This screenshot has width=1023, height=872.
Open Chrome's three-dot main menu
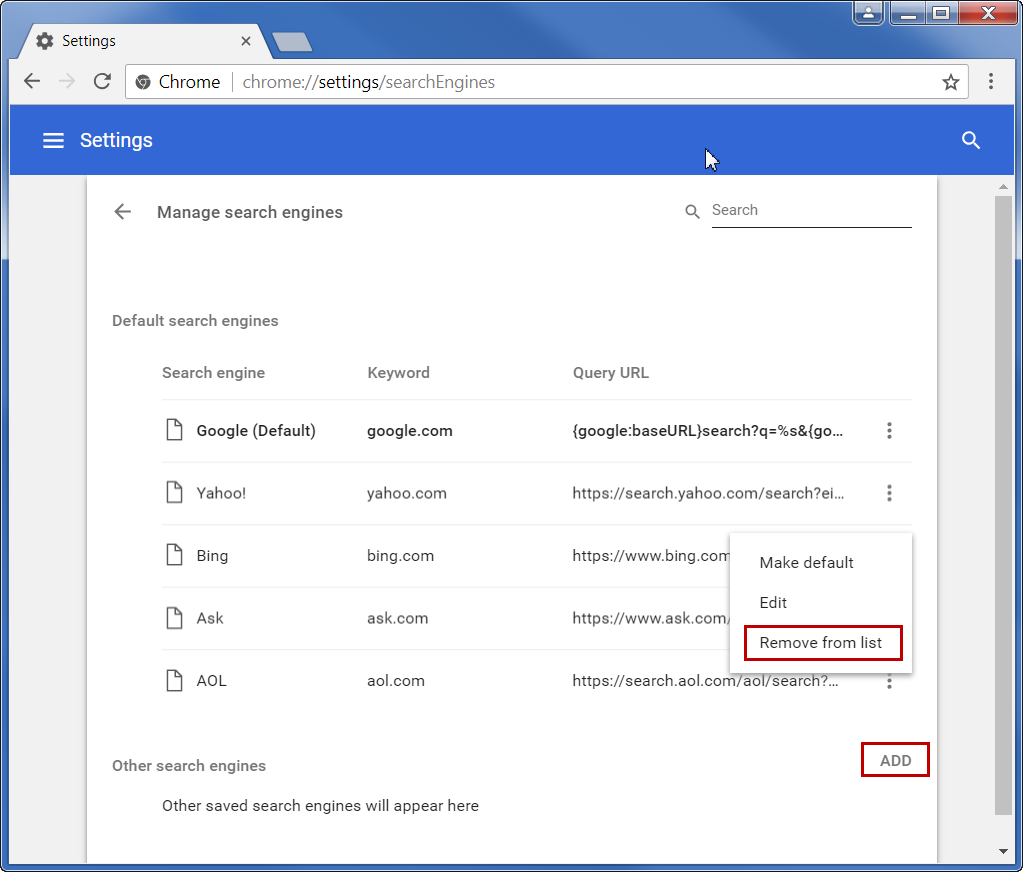pyautogui.click(x=990, y=82)
